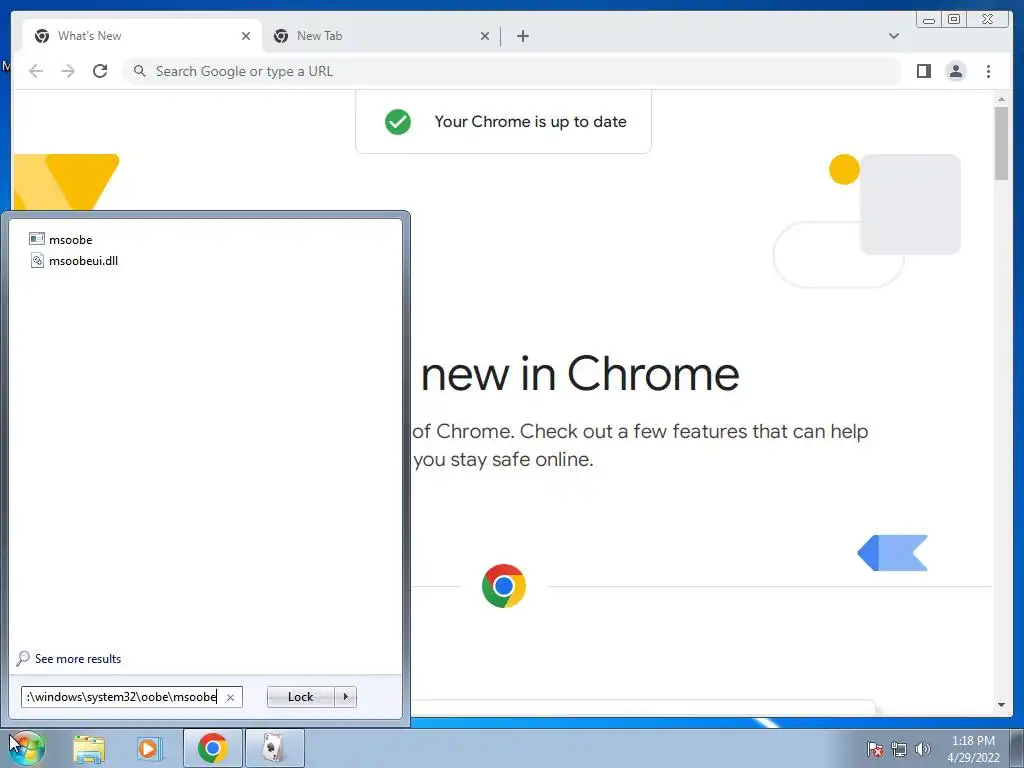Click the scrollbar down arrow
1024x768 pixels.
click(x=1001, y=705)
